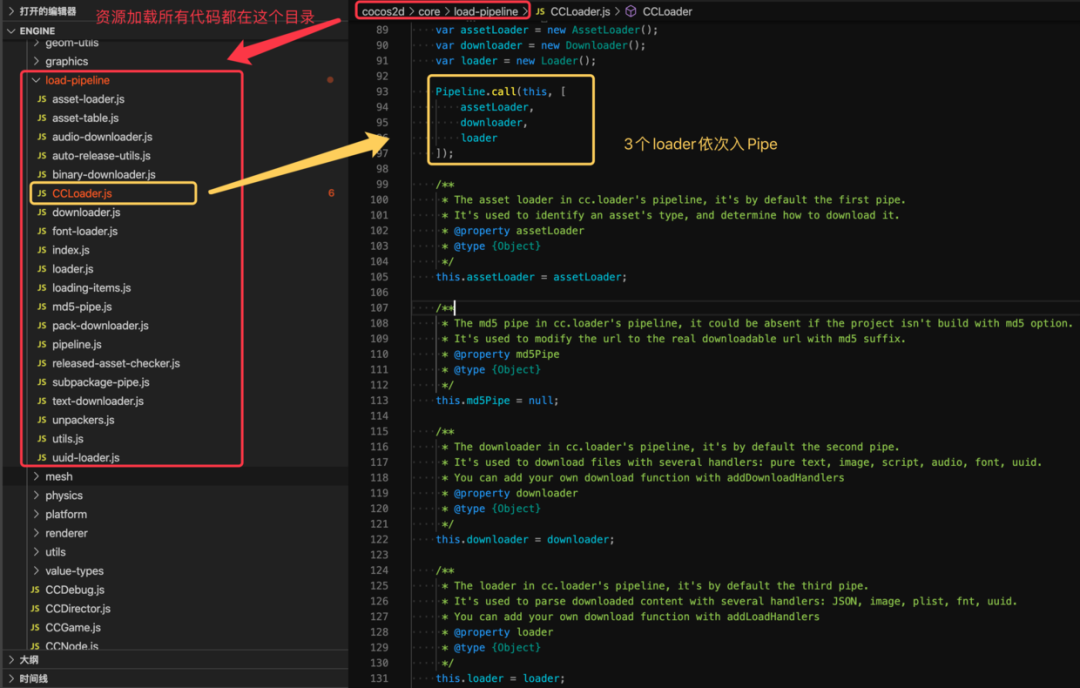This screenshot has height=688, width=1080.
Task: Expand the utils folder below renderer
Action: pyautogui.click(x=36, y=552)
